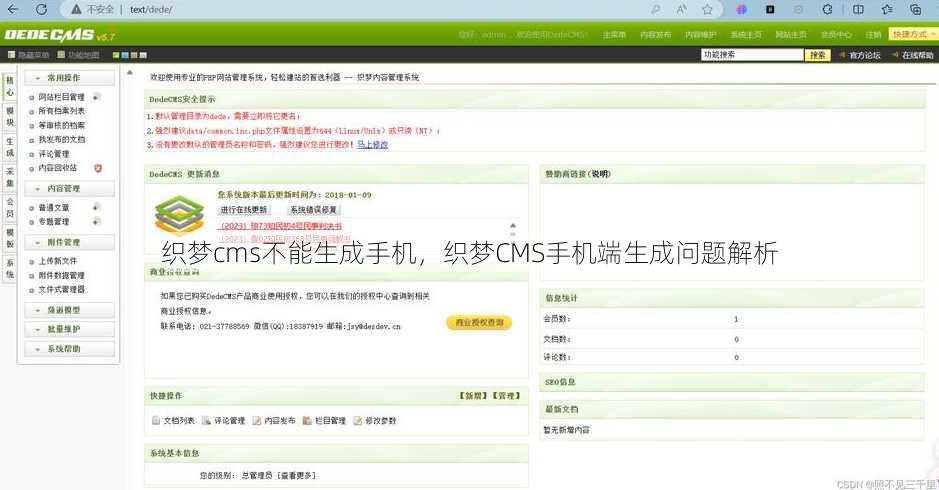Open the 马上修改 link
Screen dimensions: 939x490
[372, 144]
